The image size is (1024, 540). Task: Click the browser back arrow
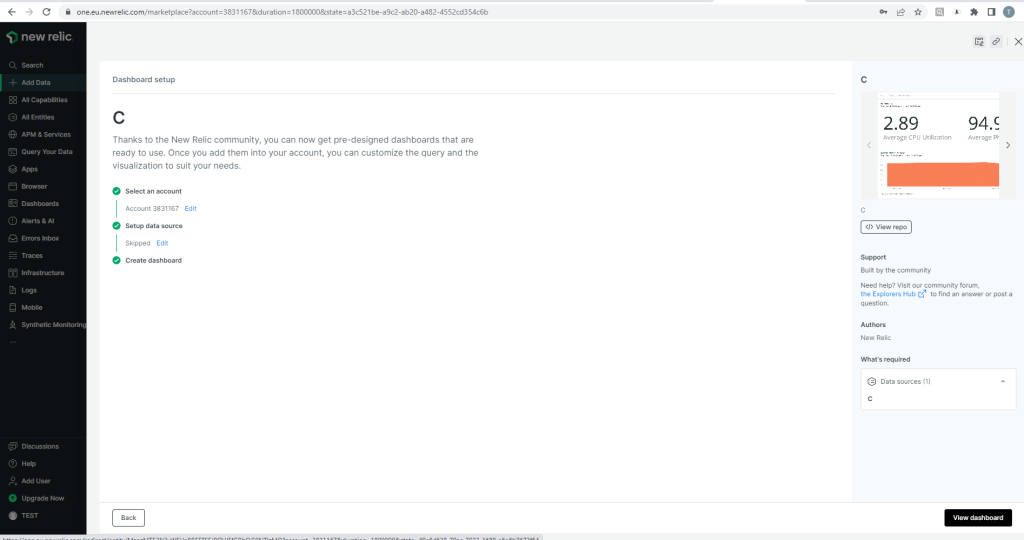click(x=12, y=12)
